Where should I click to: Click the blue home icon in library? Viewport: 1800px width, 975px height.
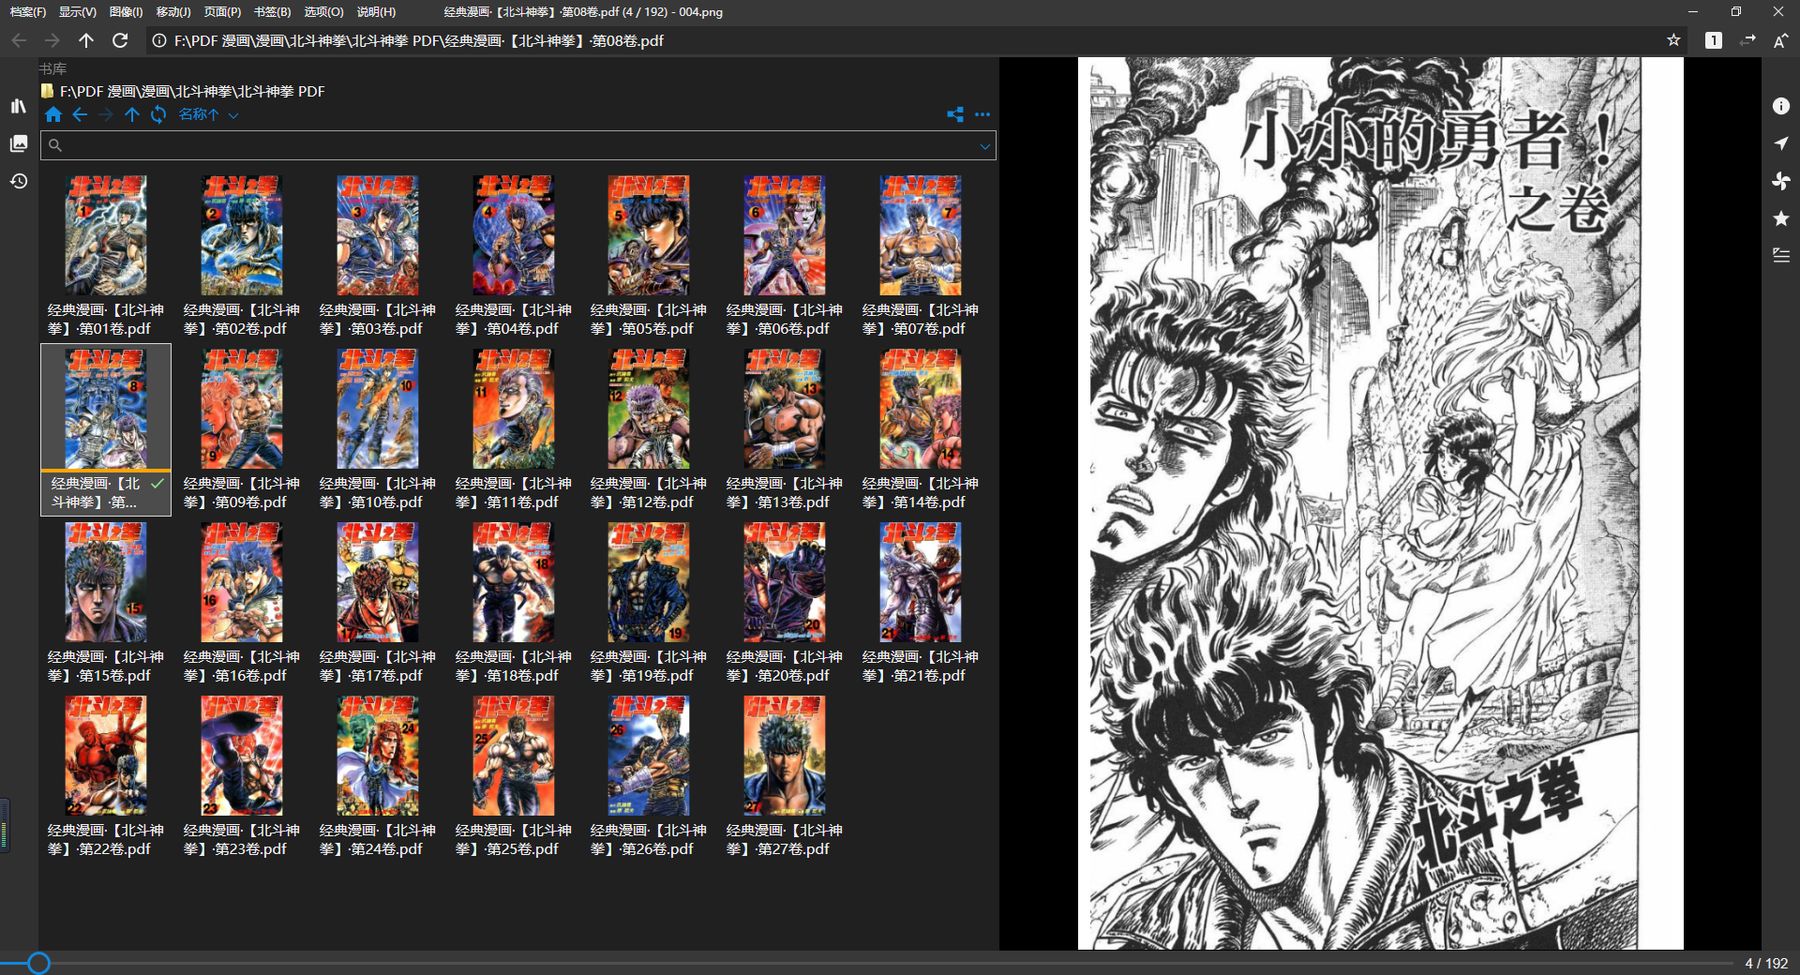[53, 115]
